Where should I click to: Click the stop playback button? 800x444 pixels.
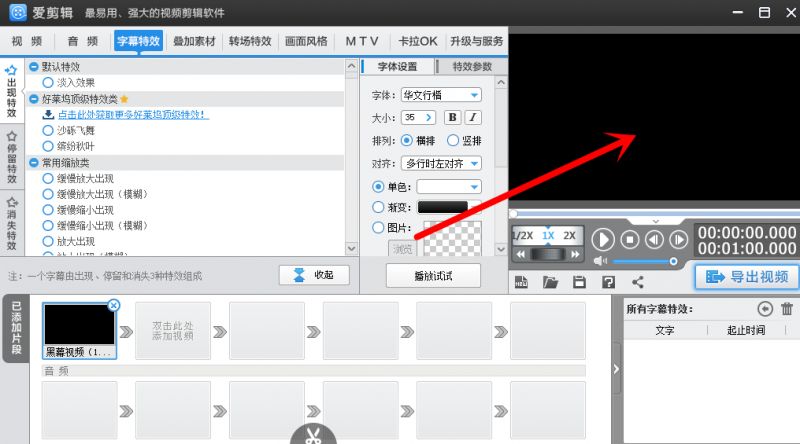coord(630,239)
